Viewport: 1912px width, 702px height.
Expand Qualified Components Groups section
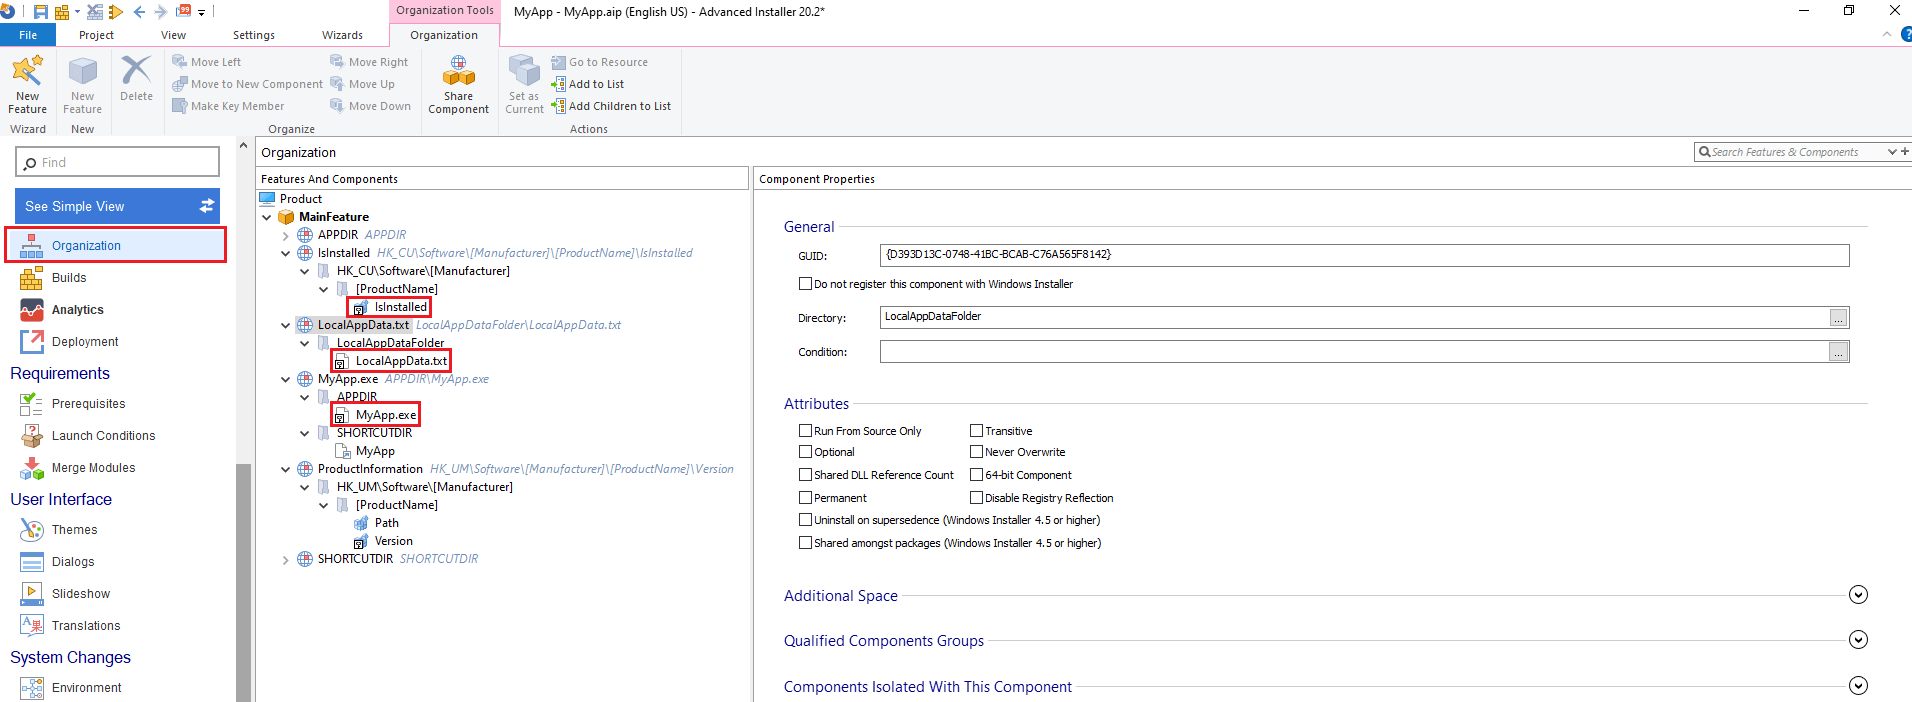coord(1858,640)
